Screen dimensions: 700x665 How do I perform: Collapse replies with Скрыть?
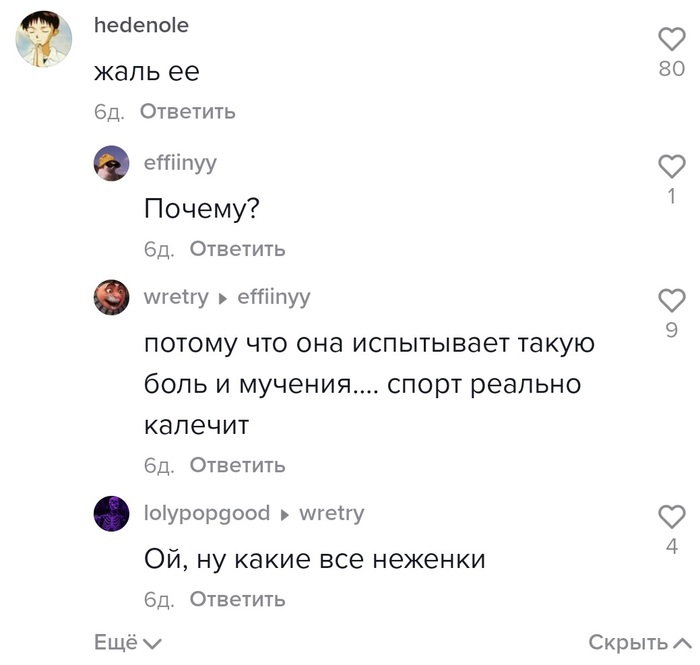click(638, 643)
